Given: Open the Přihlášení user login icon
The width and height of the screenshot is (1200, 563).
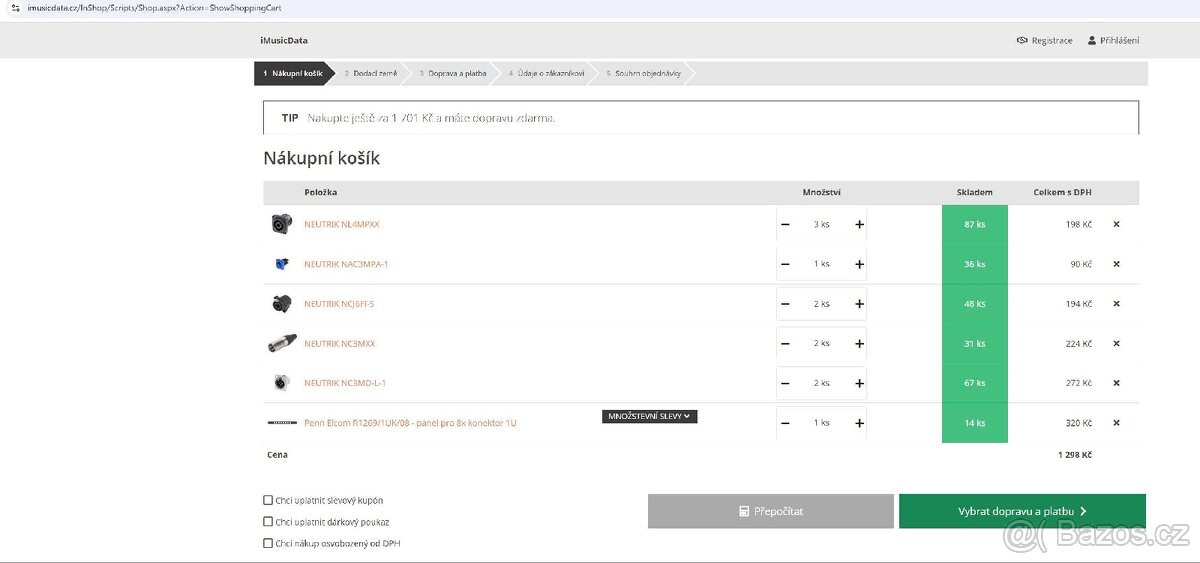Looking at the screenshot, I should coord(1092,41).
